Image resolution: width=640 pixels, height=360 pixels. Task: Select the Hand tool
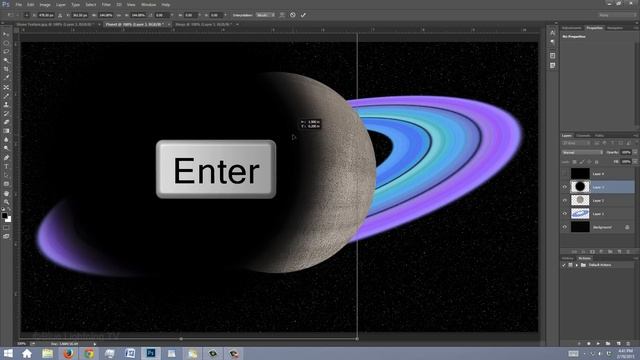6,193
